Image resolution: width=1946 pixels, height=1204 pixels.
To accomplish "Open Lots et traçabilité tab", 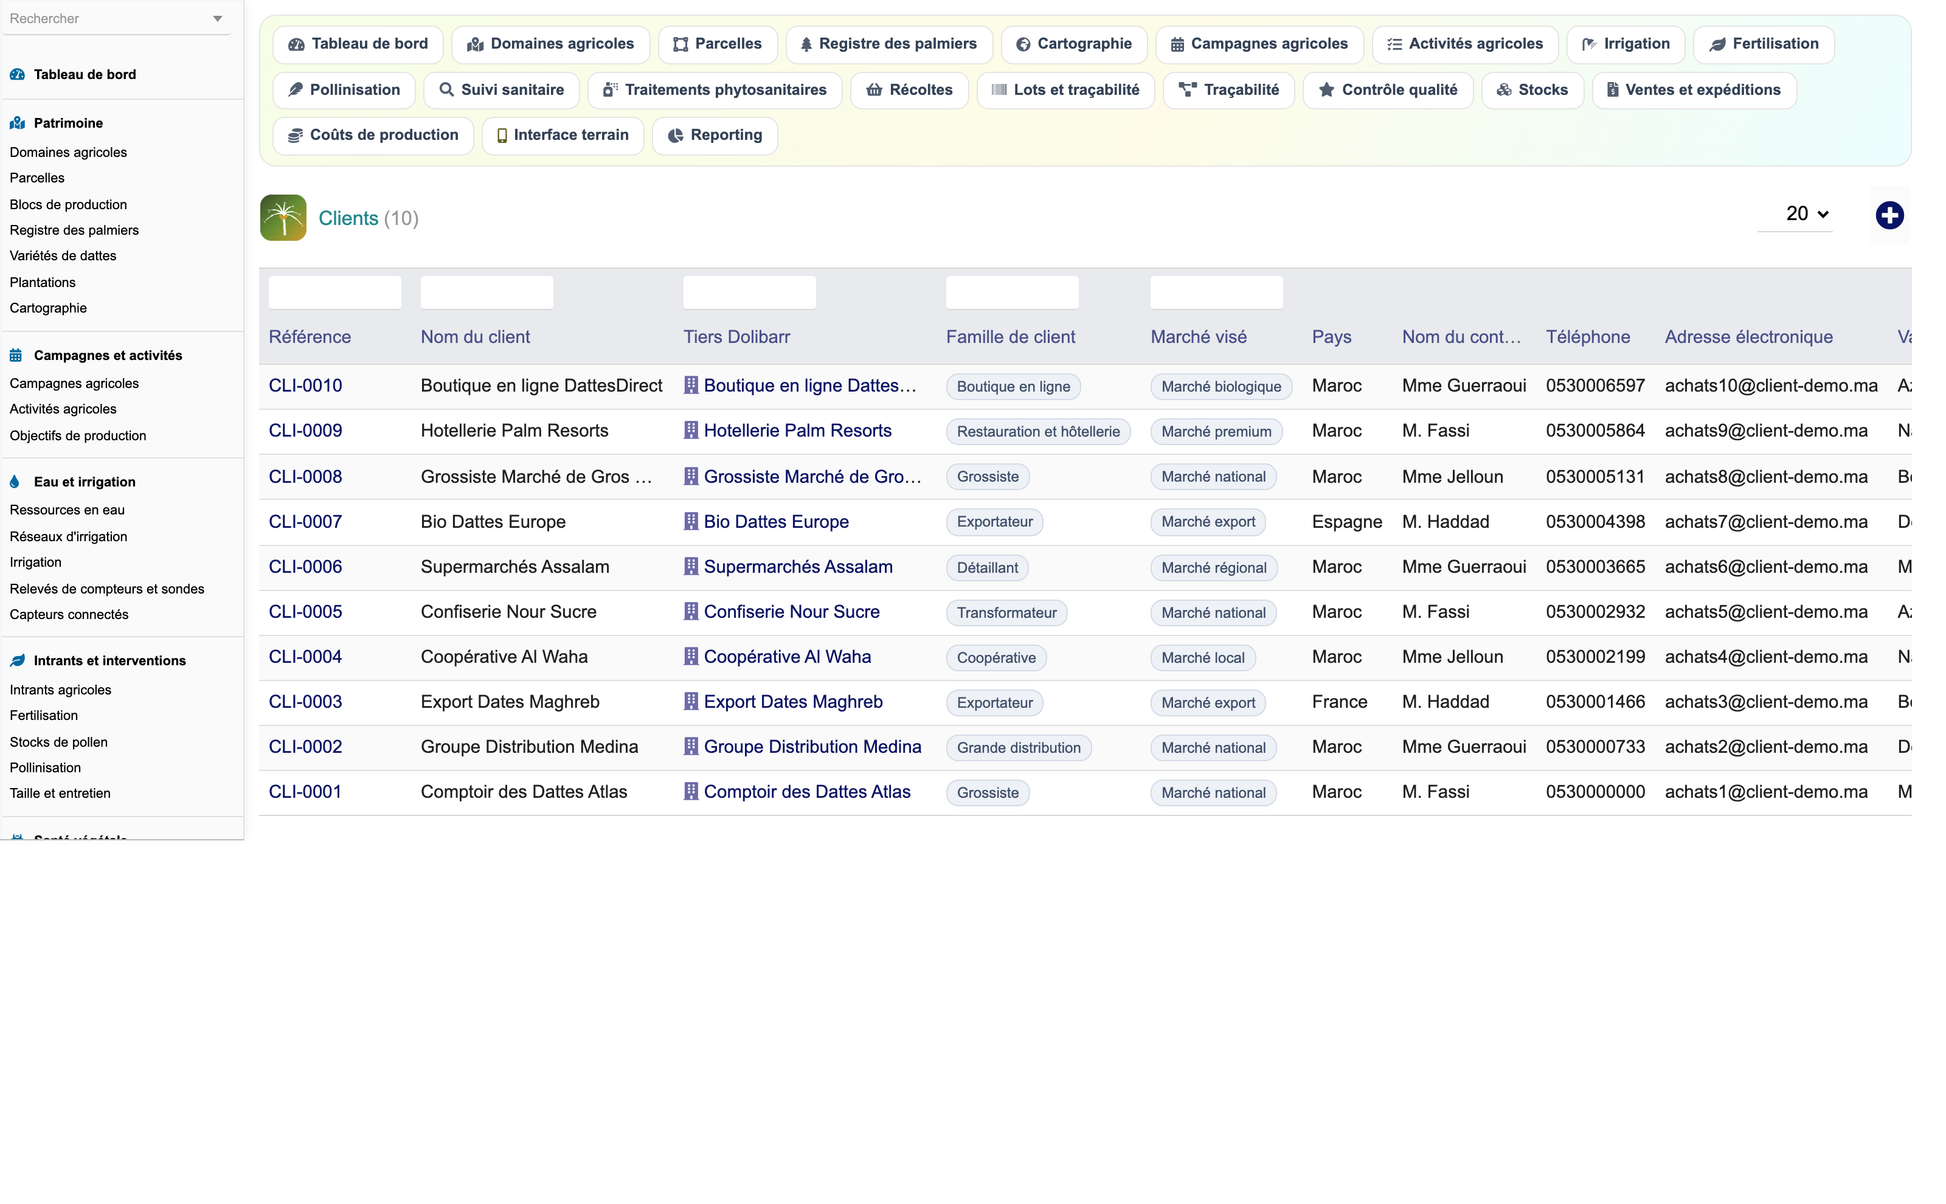I will point(1065,90).
